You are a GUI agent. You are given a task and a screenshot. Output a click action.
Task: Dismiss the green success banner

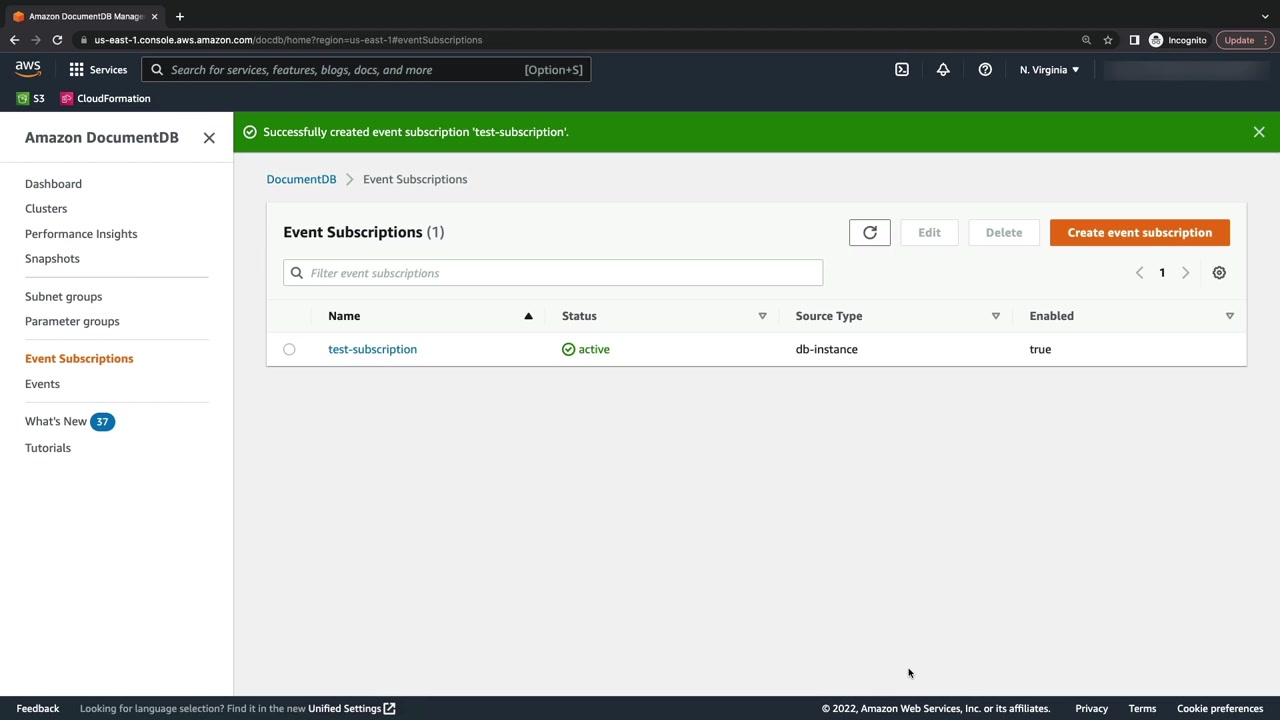point(1259,132)
